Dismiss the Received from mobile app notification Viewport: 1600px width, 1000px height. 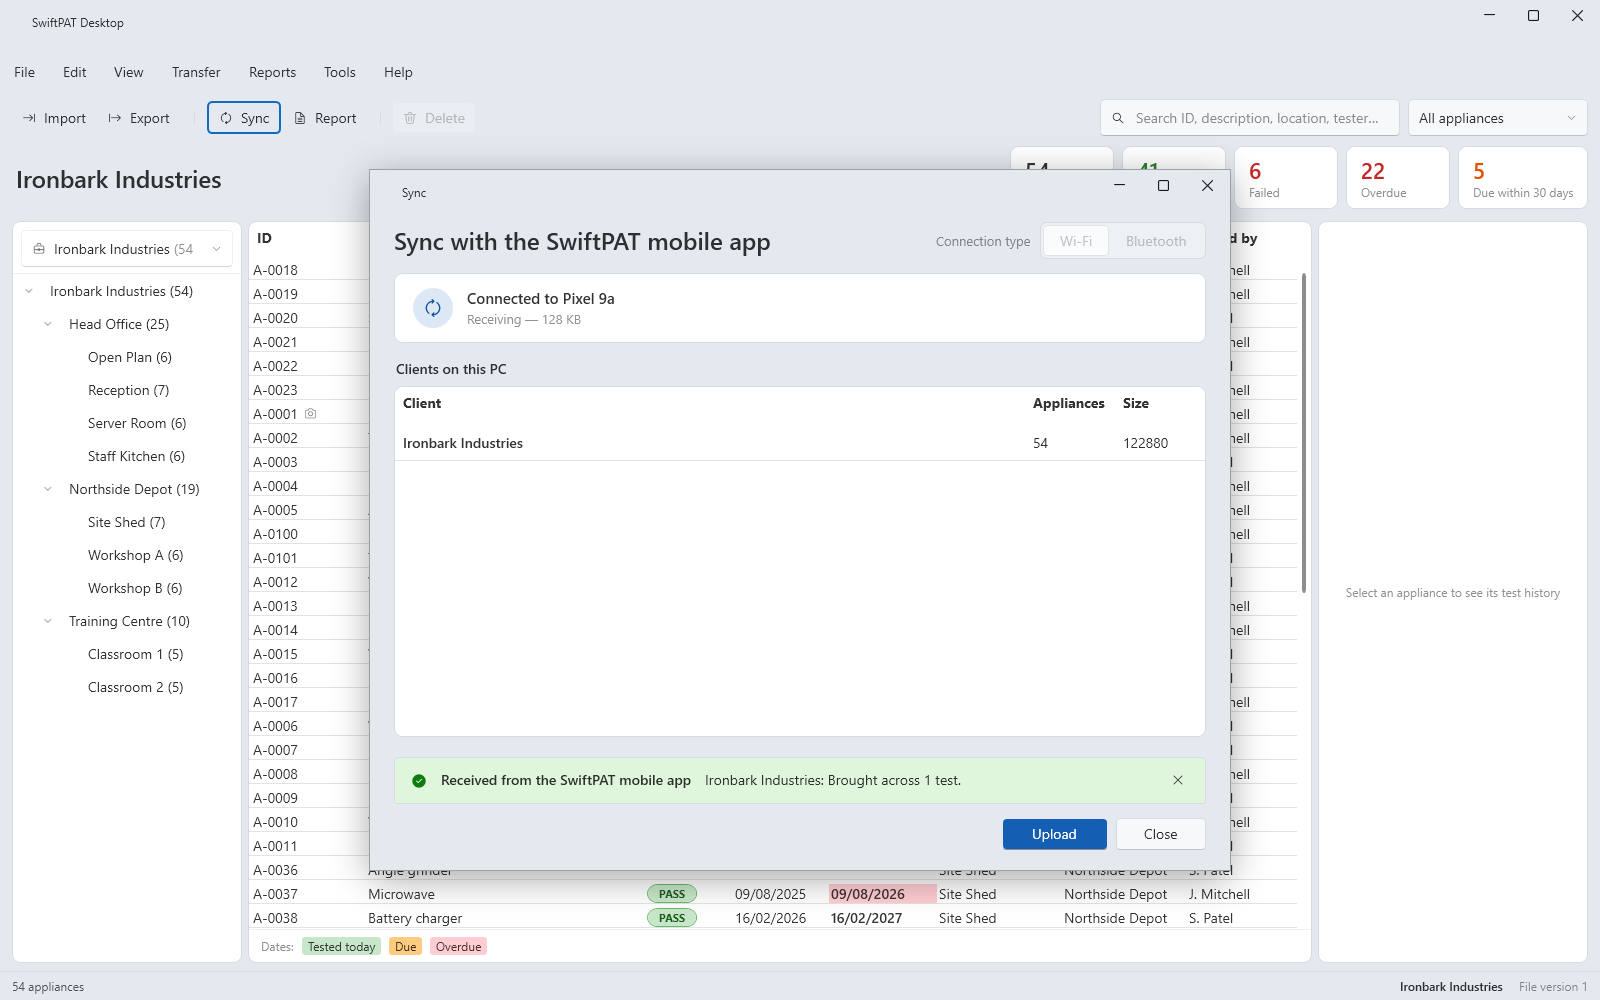(x=1178, y=780)
